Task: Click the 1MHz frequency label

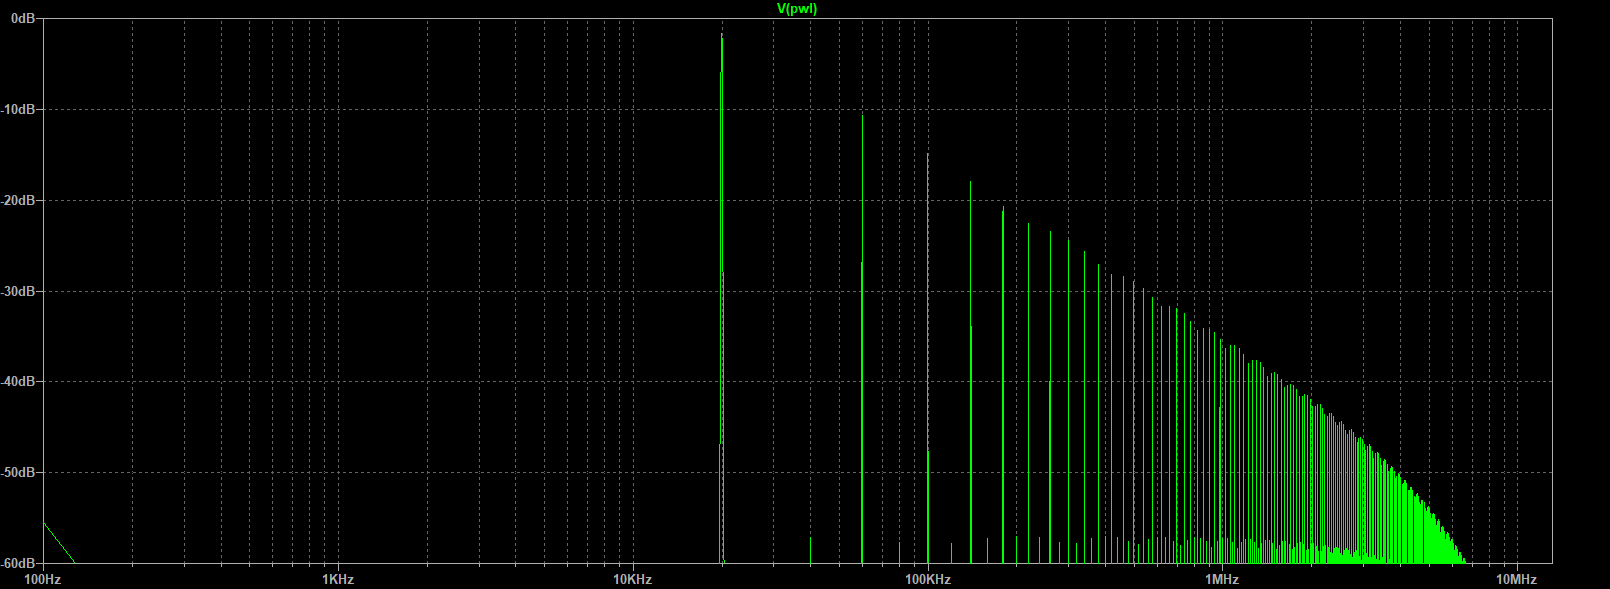Action: 1222,579
